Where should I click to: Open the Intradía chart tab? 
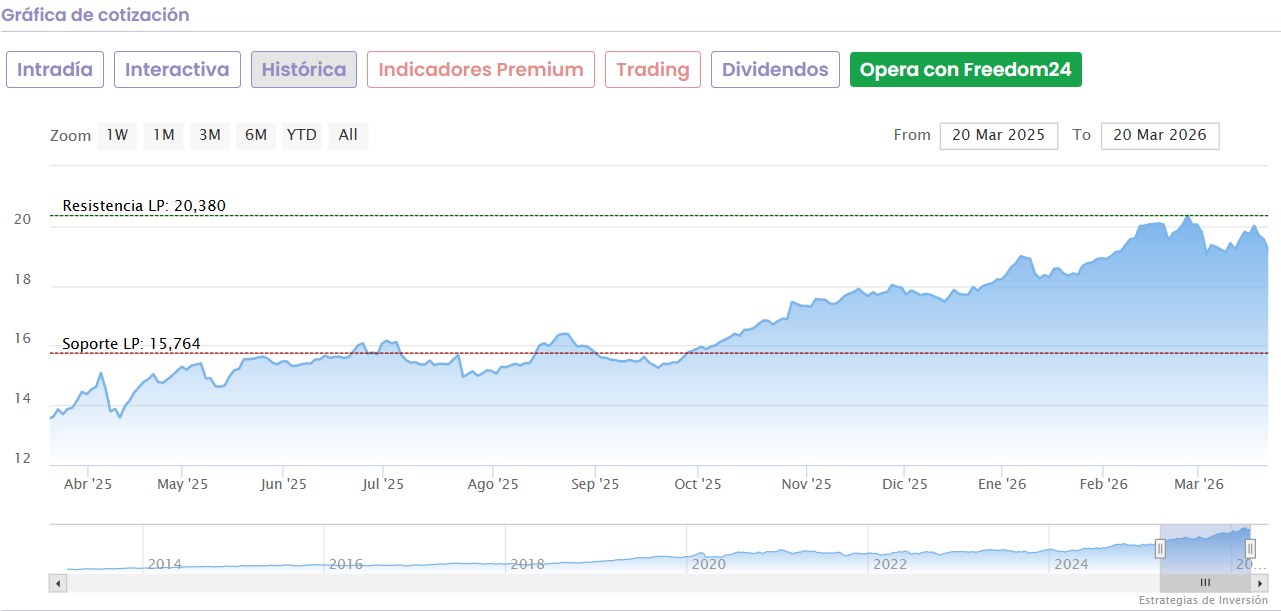55,70
